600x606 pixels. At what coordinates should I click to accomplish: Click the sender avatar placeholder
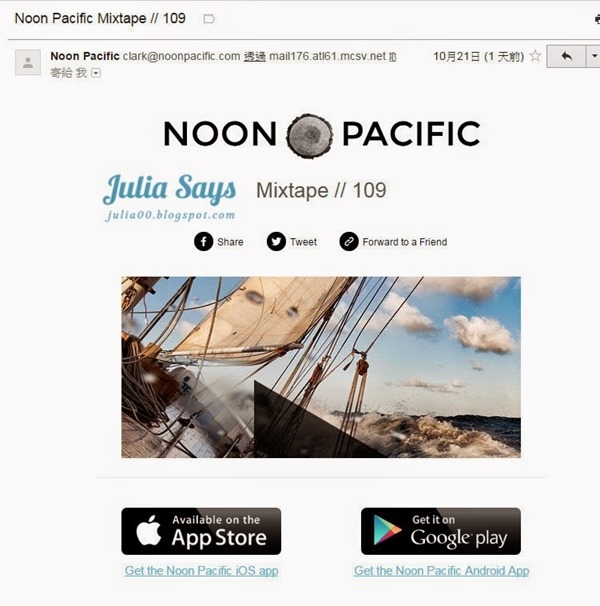point(28,62)
